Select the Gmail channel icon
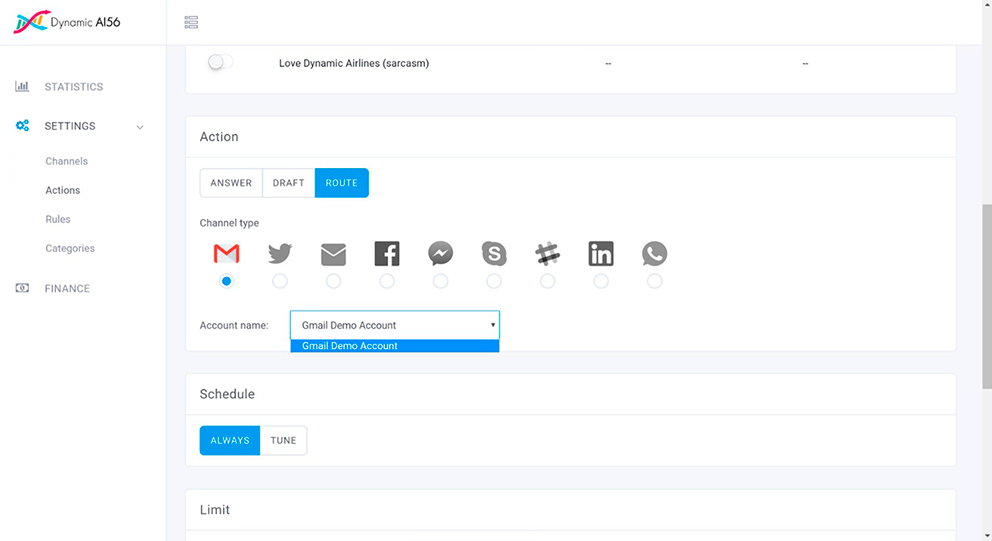The width and height of the screenshot is (992, 541). pos(227,254)
